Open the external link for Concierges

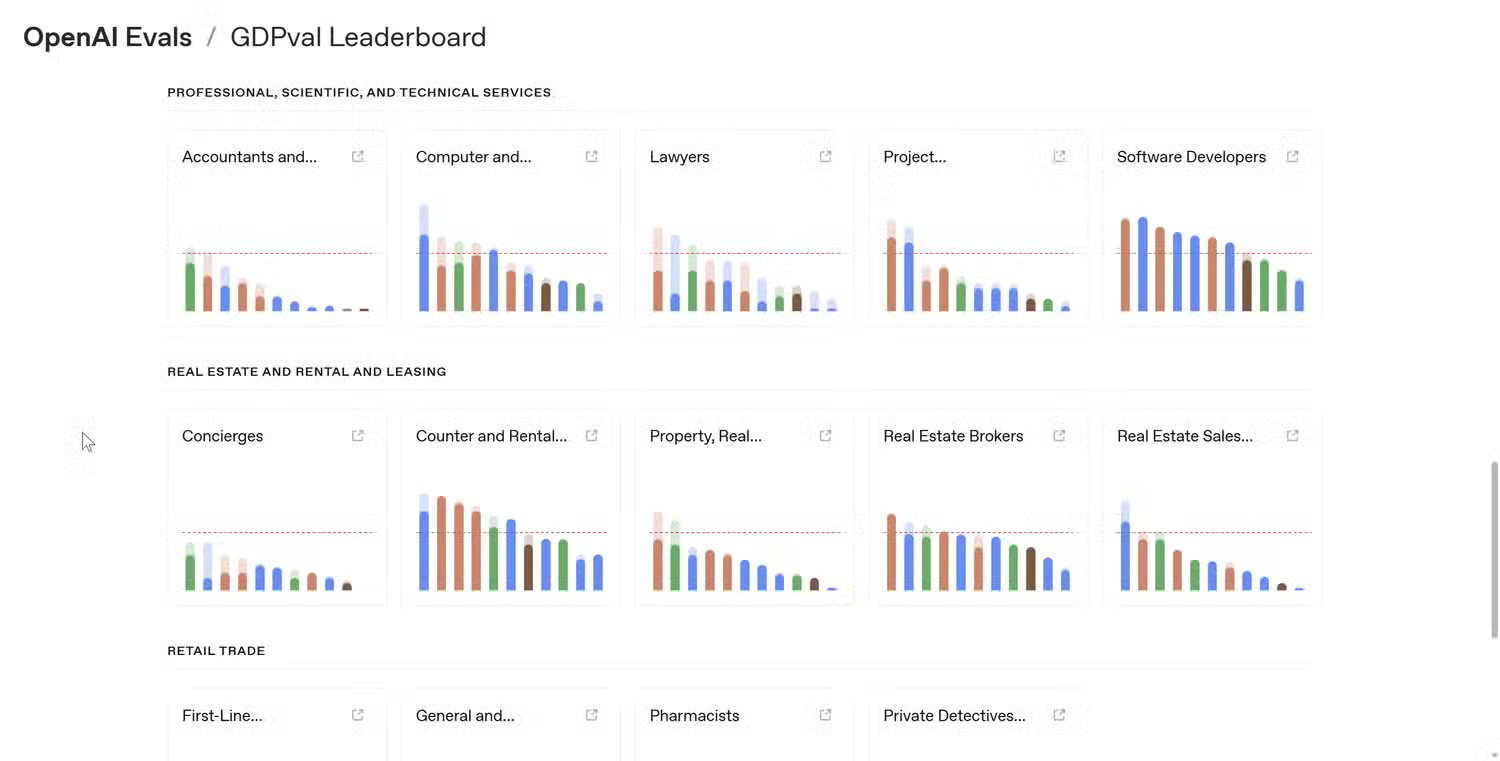point(357,435)
